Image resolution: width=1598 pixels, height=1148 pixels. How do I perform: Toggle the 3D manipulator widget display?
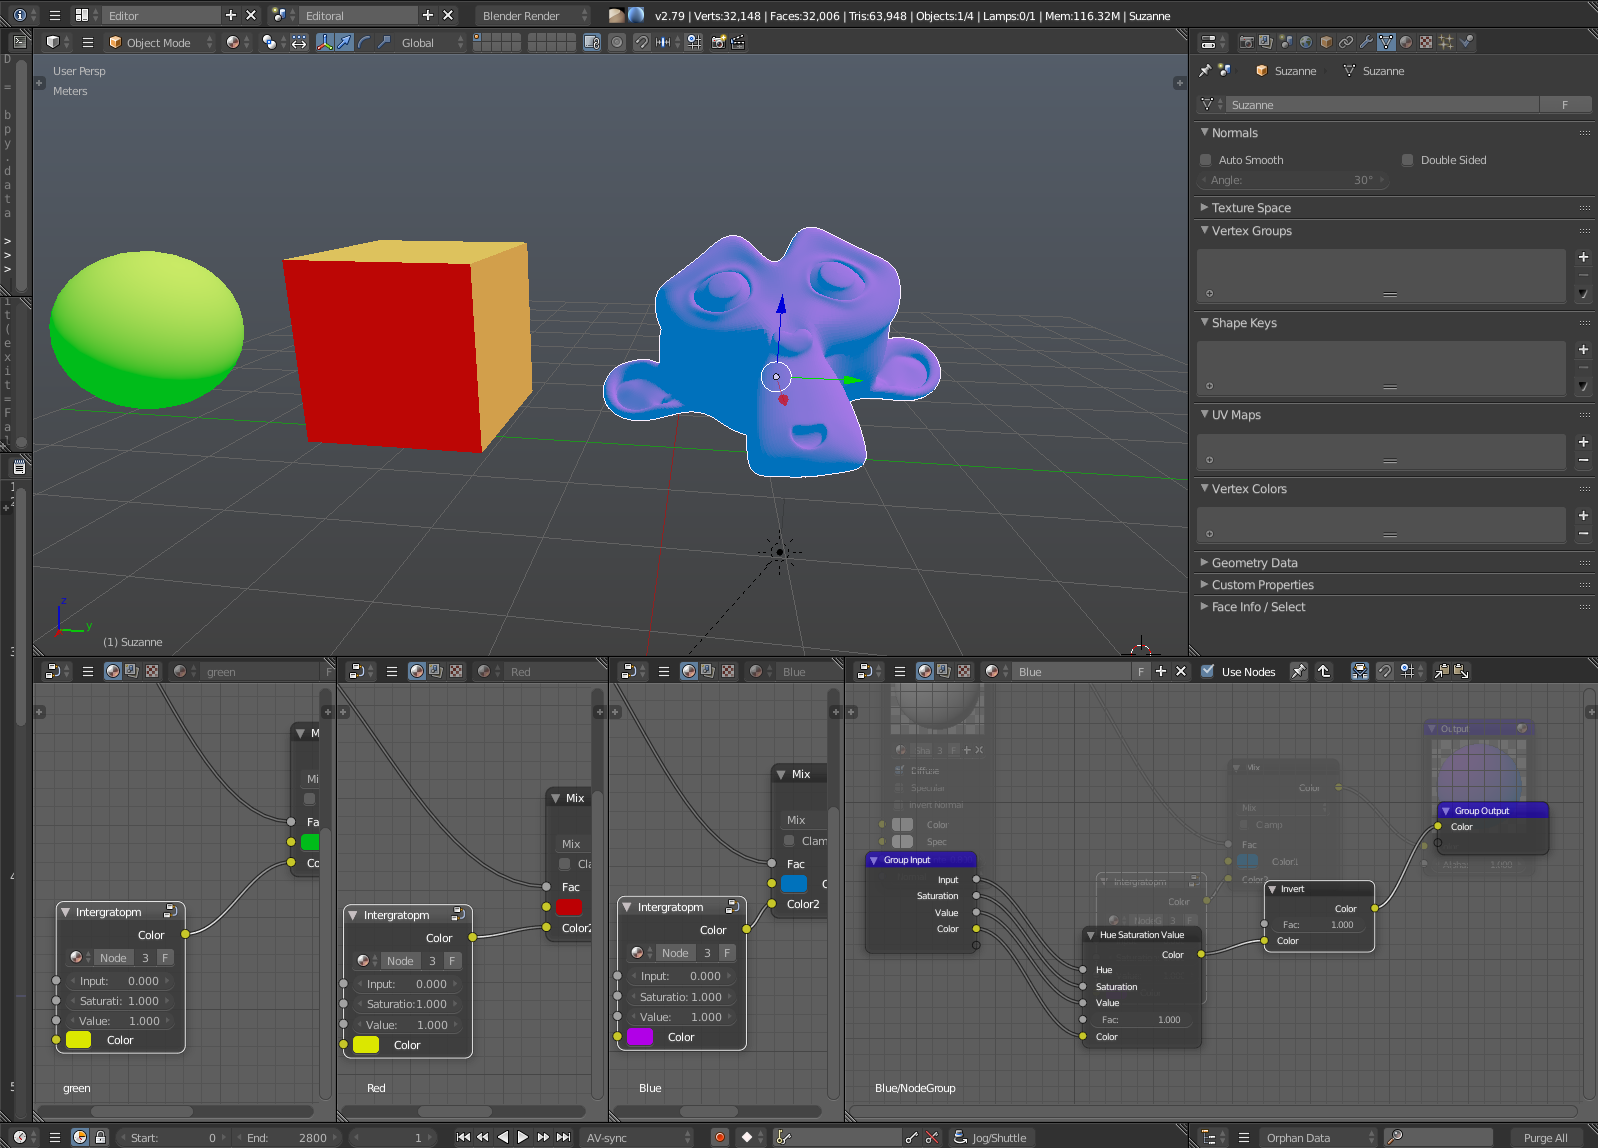(324, 42)
